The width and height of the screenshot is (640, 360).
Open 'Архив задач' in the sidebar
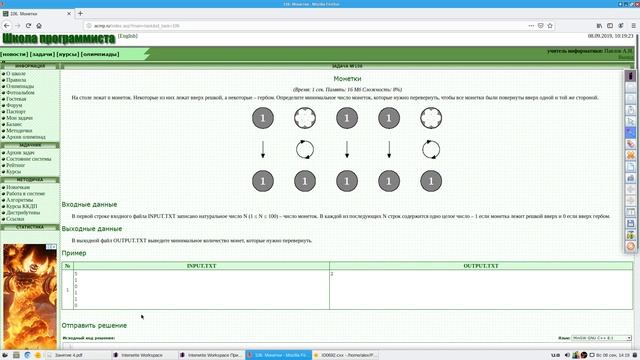[x=20, y=152]
